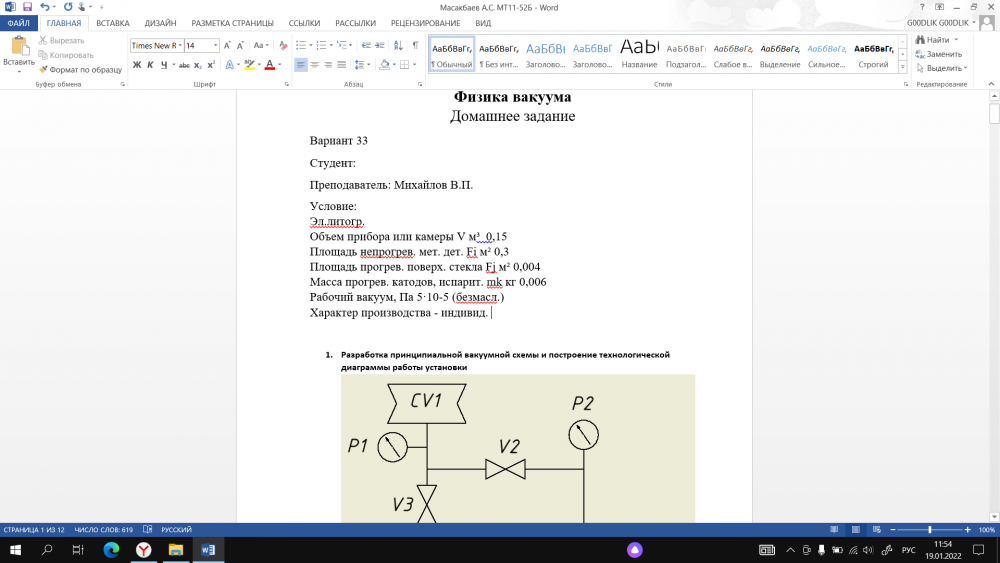Screen dimensions: 1000x563
Task: Click the Increase font size icon
Action: coord(226,45)
